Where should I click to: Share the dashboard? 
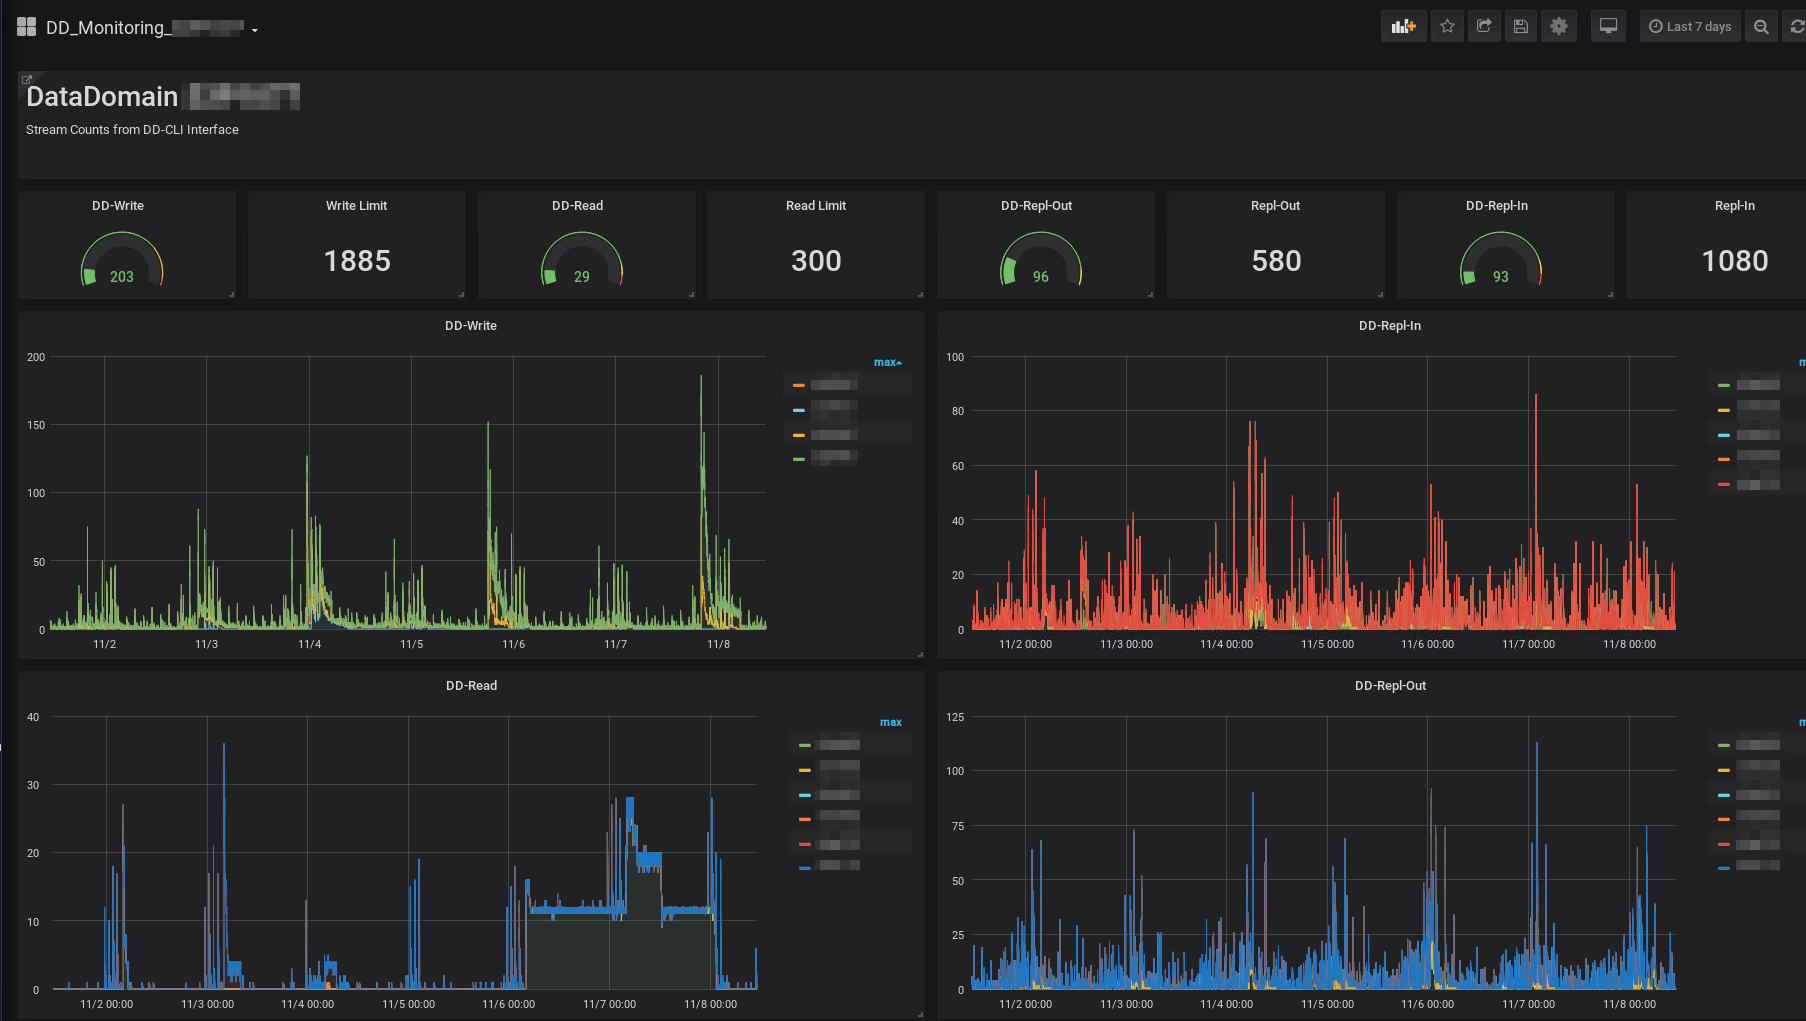point(1484,27)
